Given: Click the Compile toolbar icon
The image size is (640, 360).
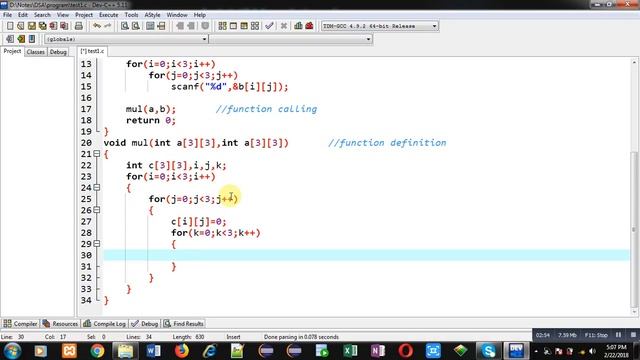Looking at the screenshot, I should pyautogui.click(x=222, y=26).
